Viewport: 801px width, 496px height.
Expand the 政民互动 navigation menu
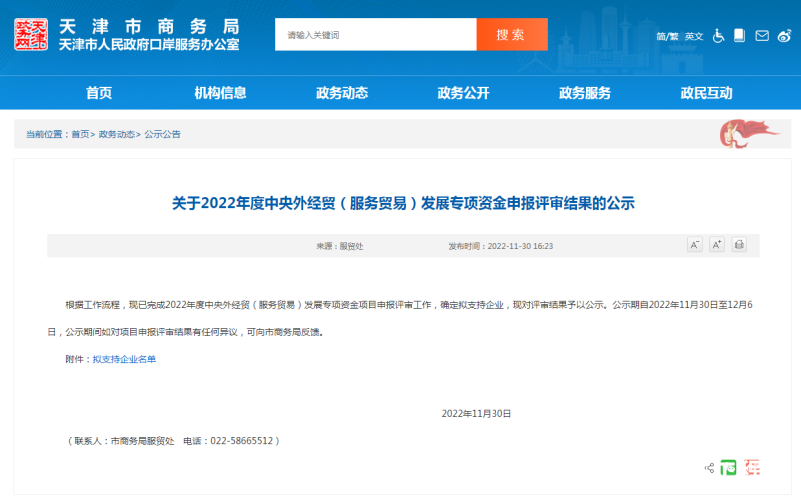pos(706,93)
